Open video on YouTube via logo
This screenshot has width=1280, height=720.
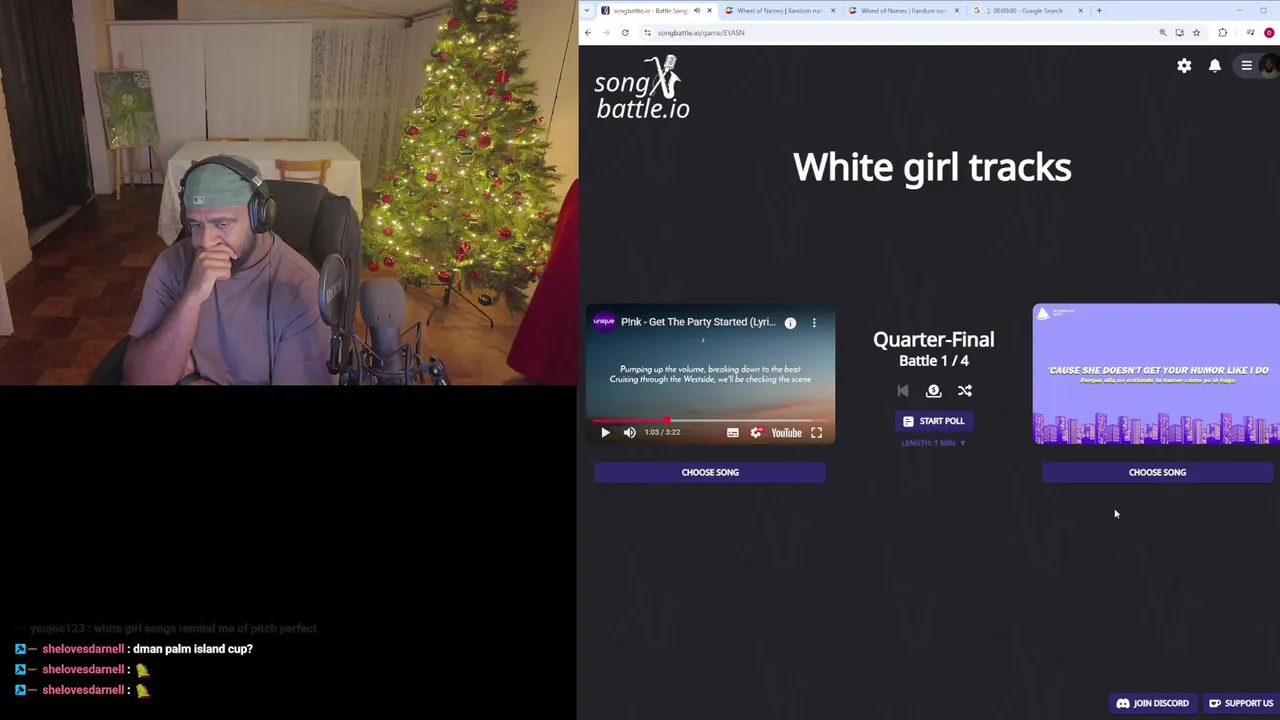pyautogui.click(x=786, y=432)
